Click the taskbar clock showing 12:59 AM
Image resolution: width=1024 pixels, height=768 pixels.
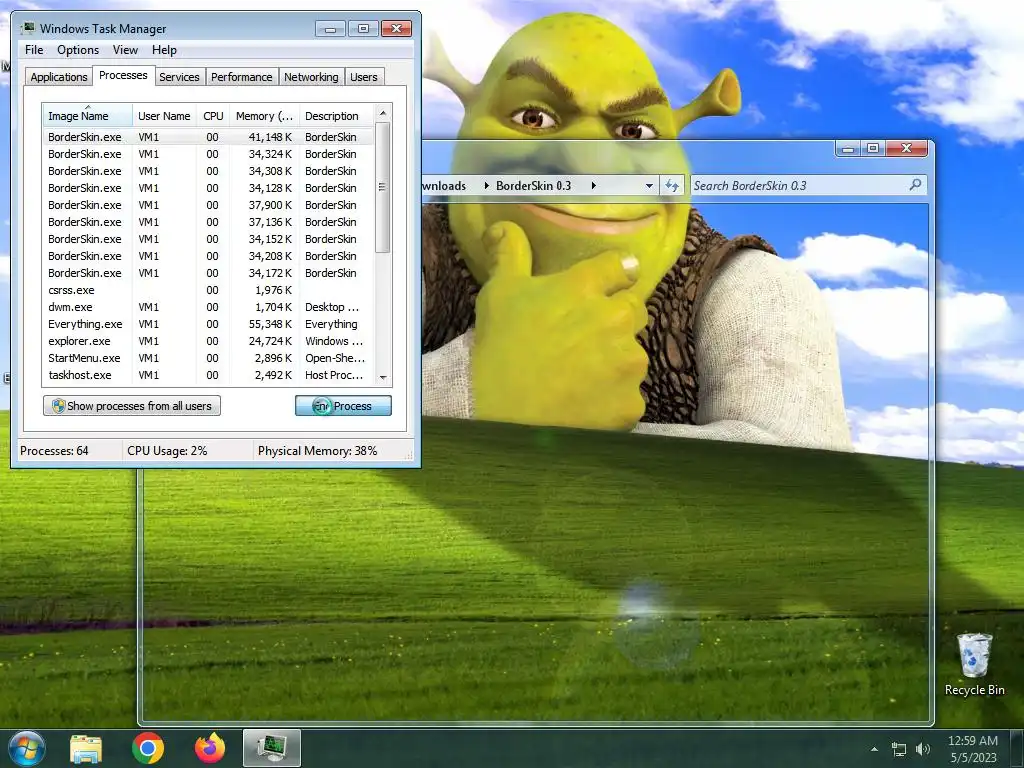pos(972,748)
